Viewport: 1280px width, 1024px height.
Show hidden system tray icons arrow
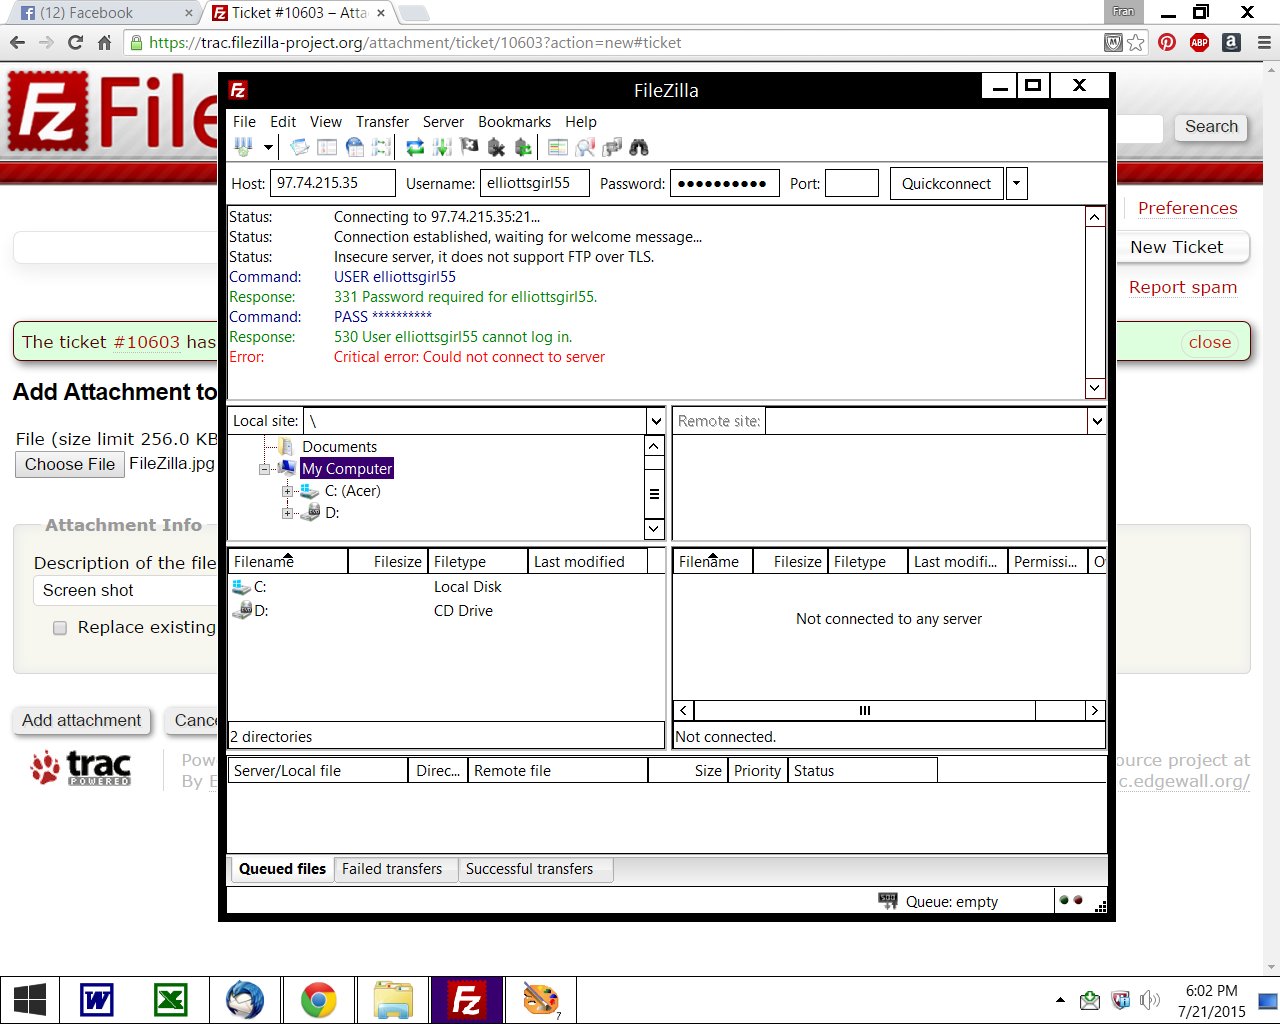tap(1060, 1000)
